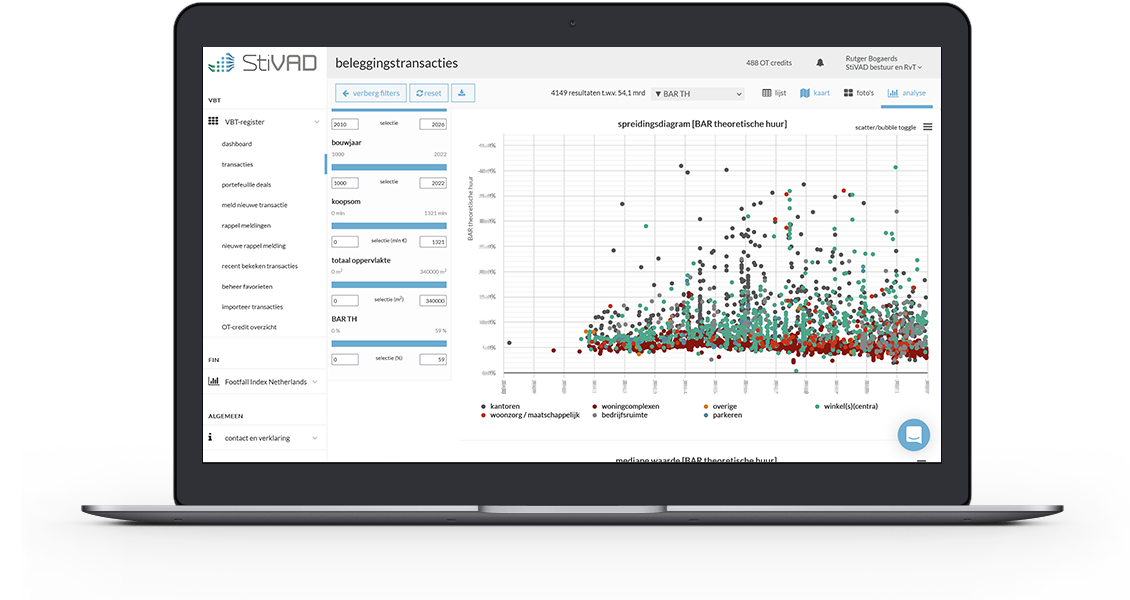The width and height of the screenshot is (1130, 600).
Task: Click the 488 OT credits text
Action: tap(769, 63)
